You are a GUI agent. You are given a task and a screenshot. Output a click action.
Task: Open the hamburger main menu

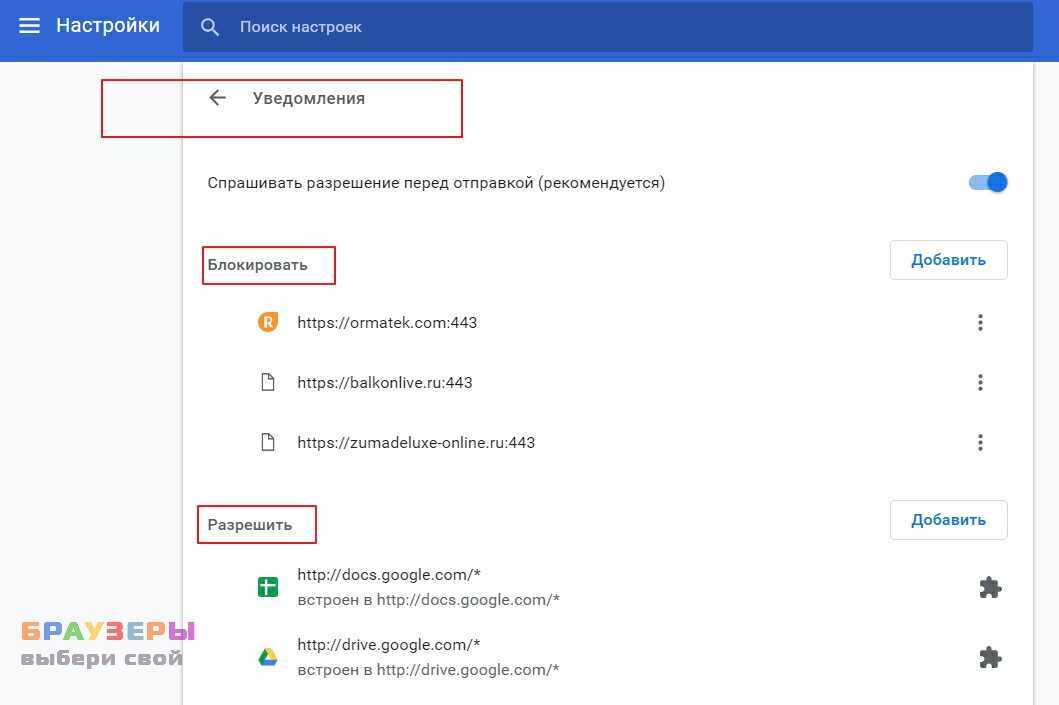(x=30, y=26)
